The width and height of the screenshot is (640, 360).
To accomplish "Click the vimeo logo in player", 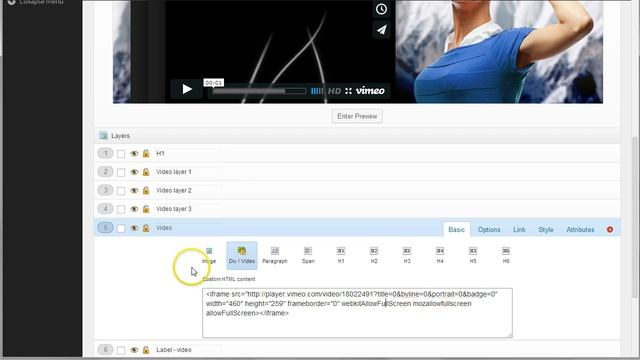I will pyautogui.click(x=370, y=91).
